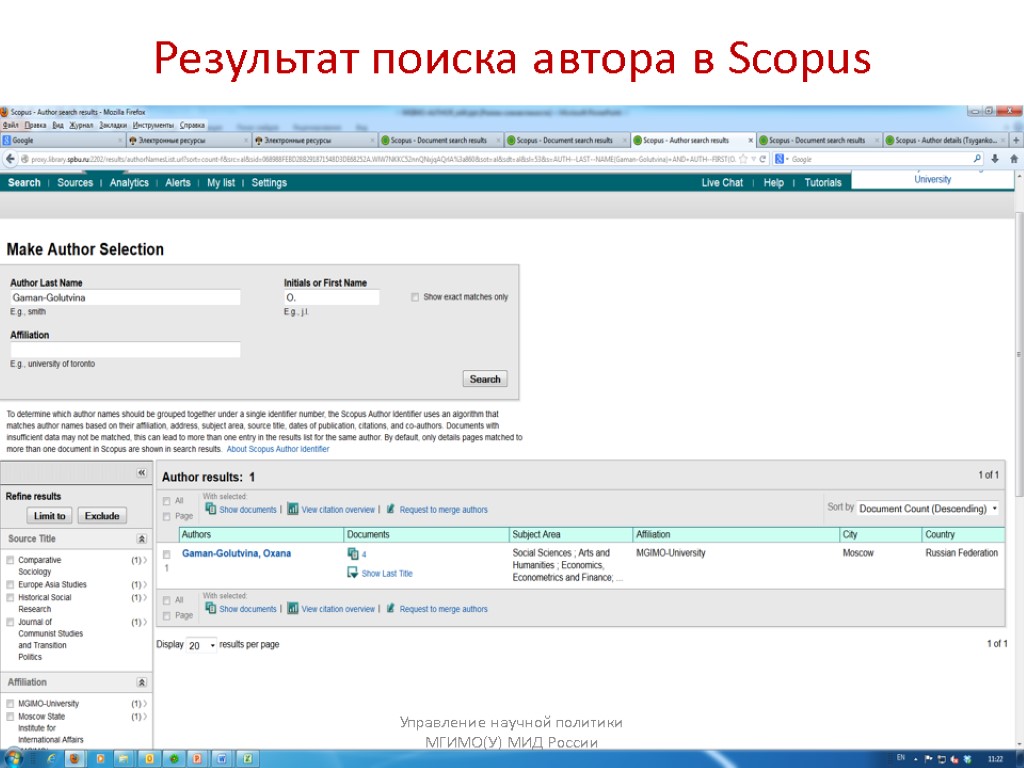Open the Firefox downloads arrow icon
Screen dimensions: 1024x768
click(995, 159)
